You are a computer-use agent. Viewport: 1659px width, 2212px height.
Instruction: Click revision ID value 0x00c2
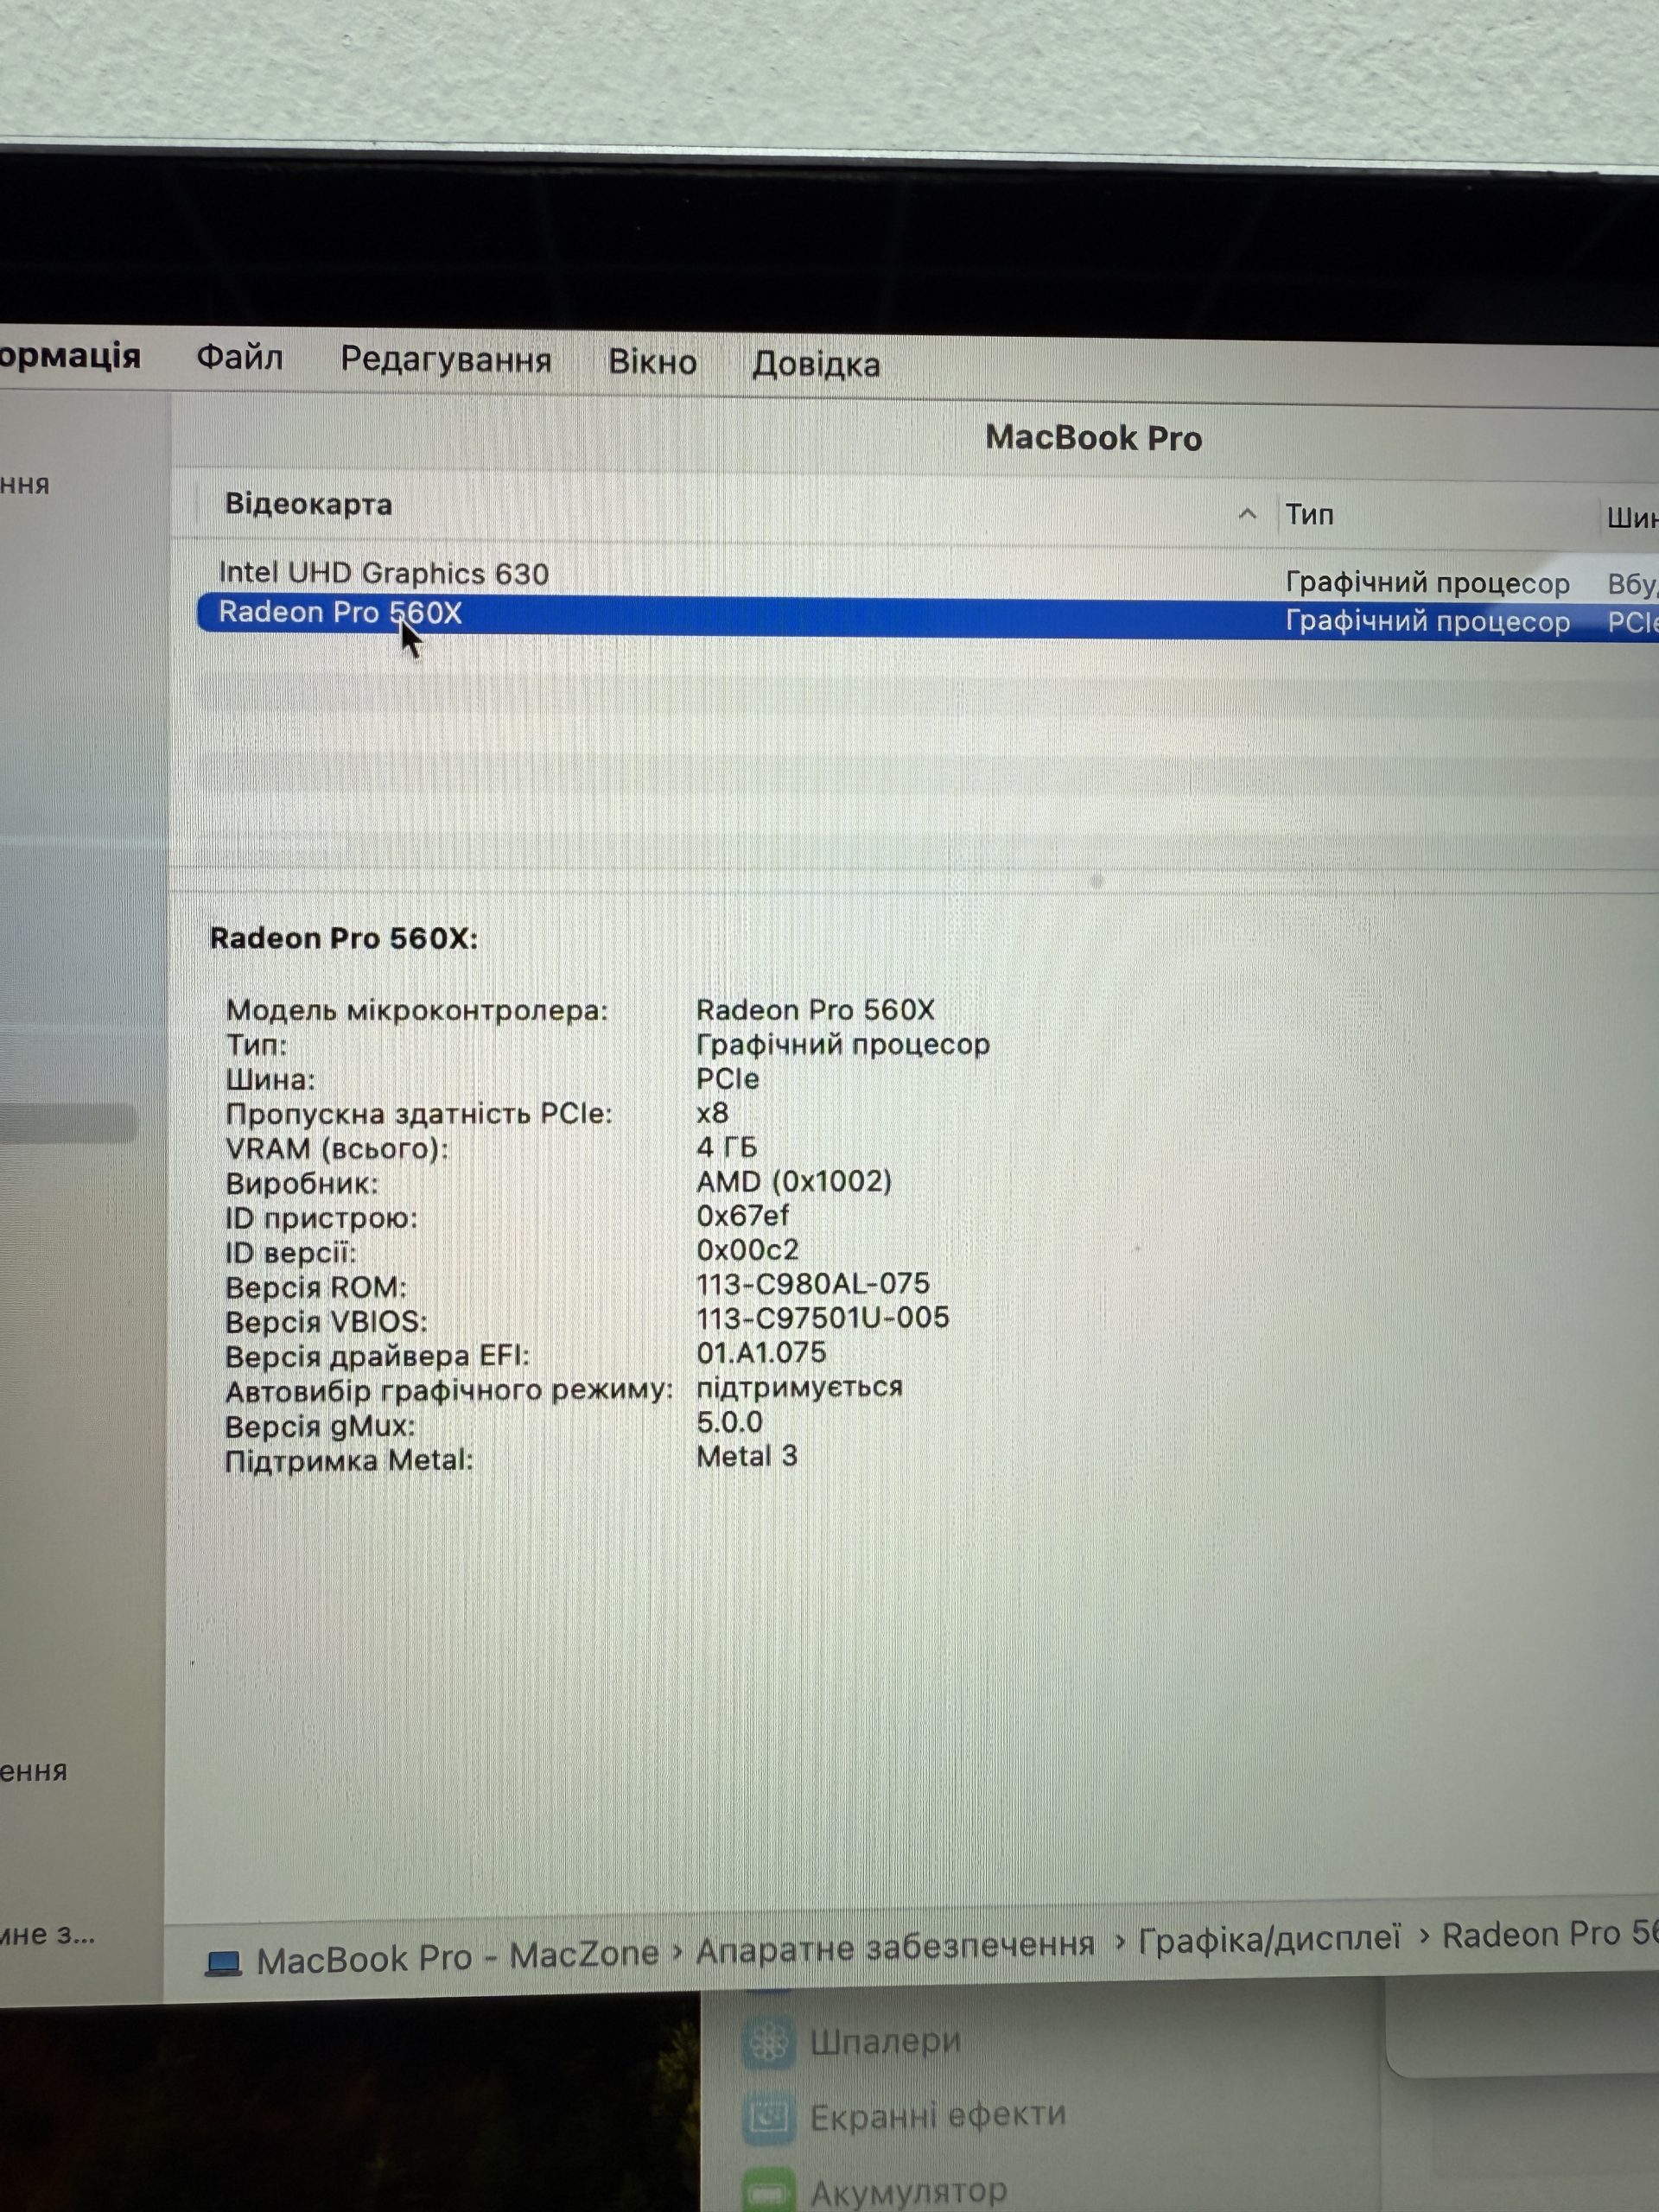(x=748, y=1250)
